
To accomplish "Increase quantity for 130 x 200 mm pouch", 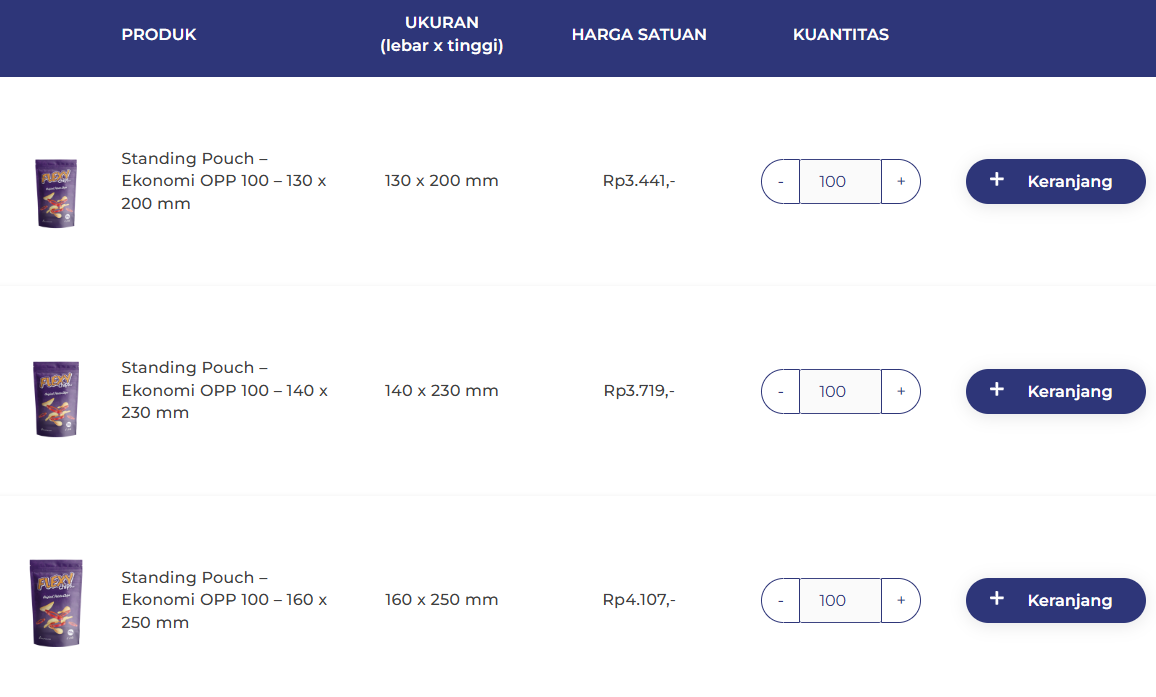I will pos(900,182).
